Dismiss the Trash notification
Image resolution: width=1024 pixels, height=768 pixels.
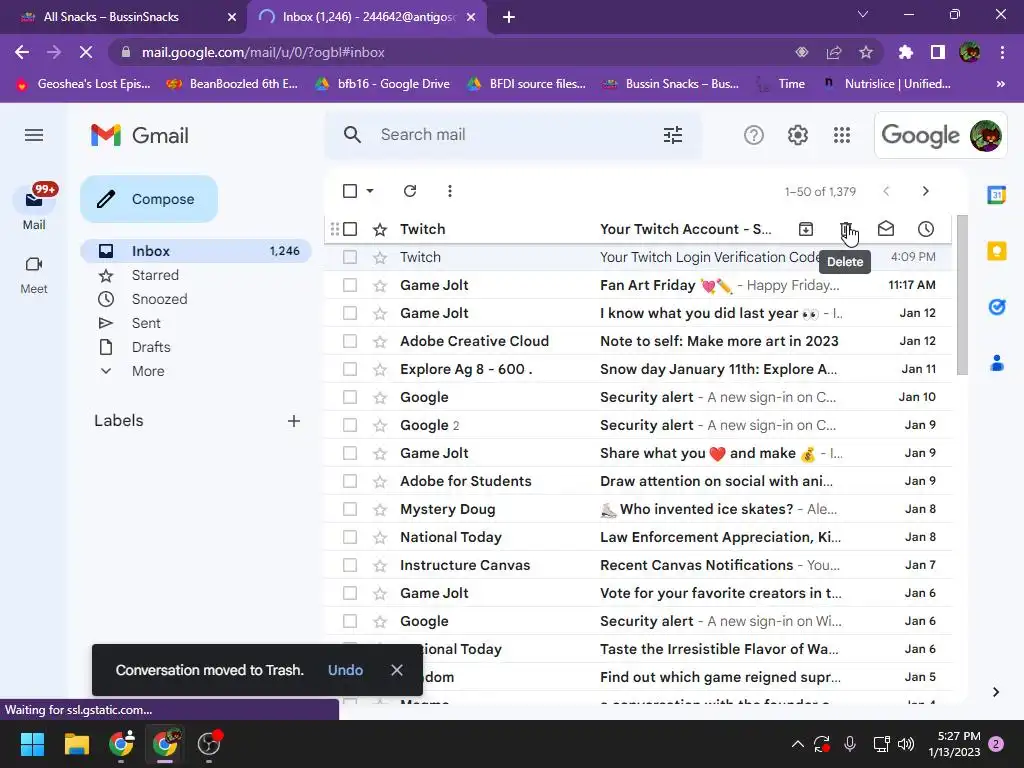pos(396,670)
